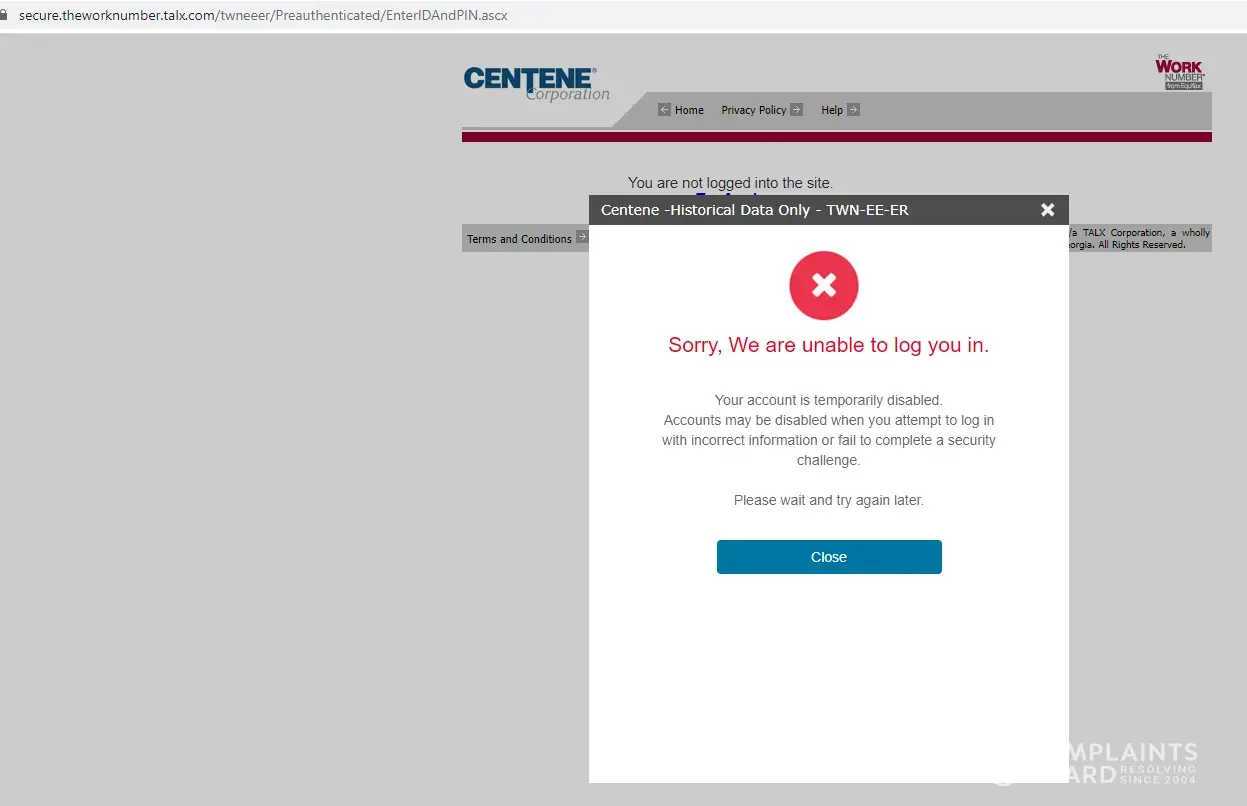Open the Privacy Policy link
1247x806 pixels.
[x=754, y=110]
